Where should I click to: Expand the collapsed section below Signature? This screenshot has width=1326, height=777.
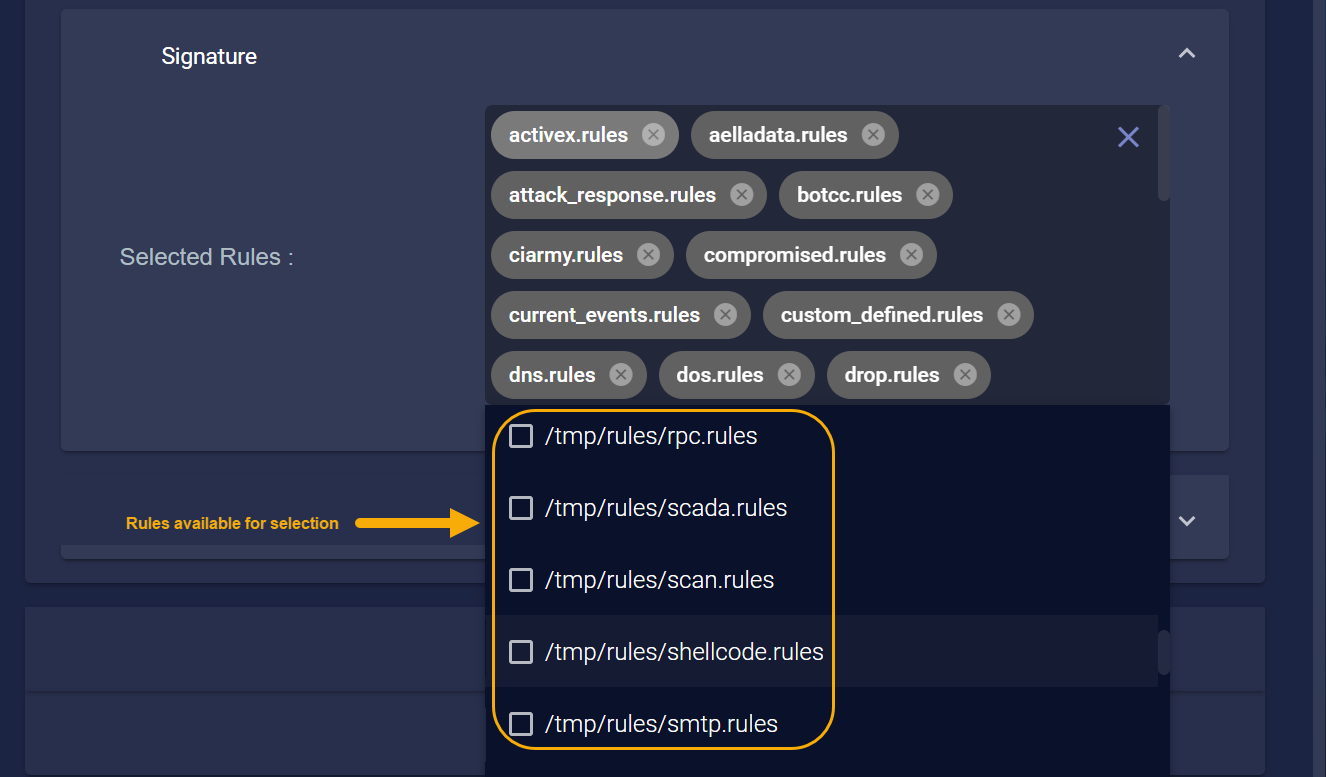pyautogui.click(x=1187, y=521)
